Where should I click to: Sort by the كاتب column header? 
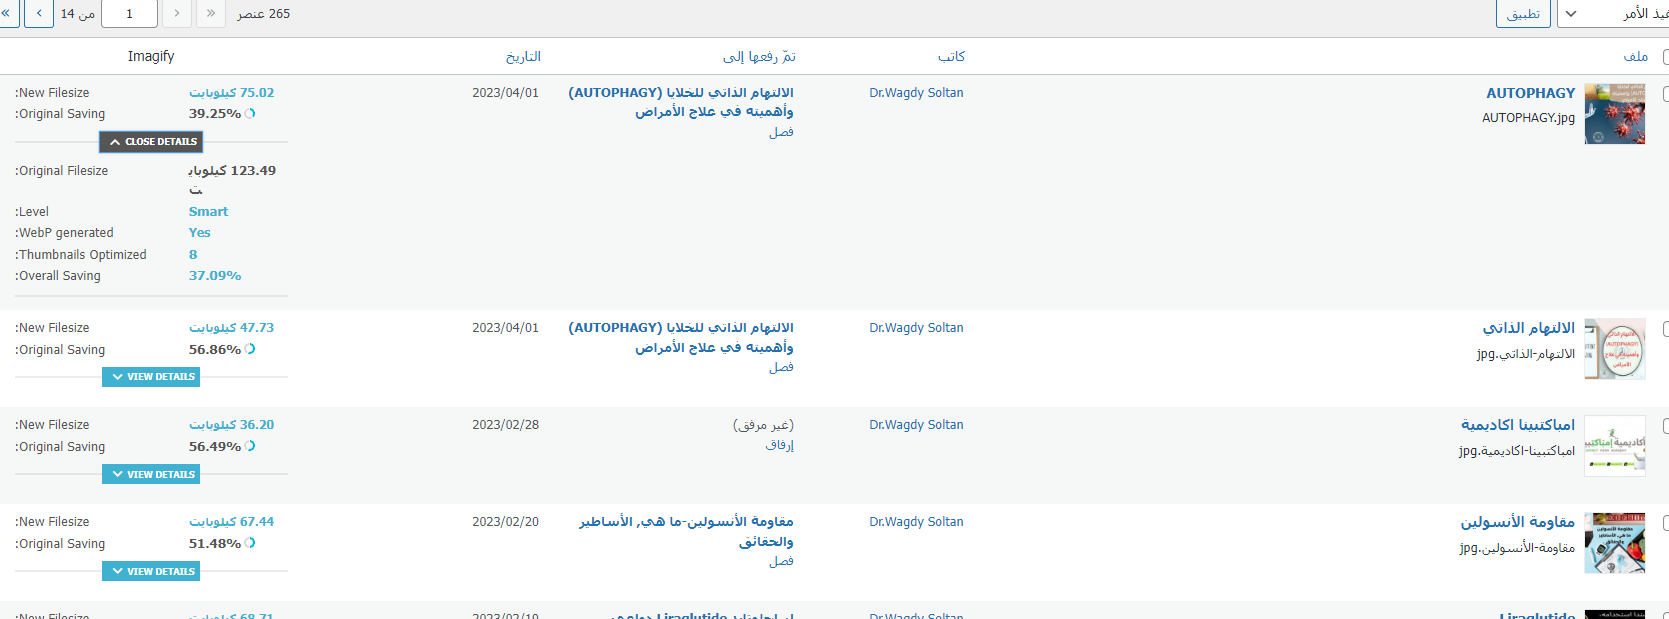[x=951, y=57]
